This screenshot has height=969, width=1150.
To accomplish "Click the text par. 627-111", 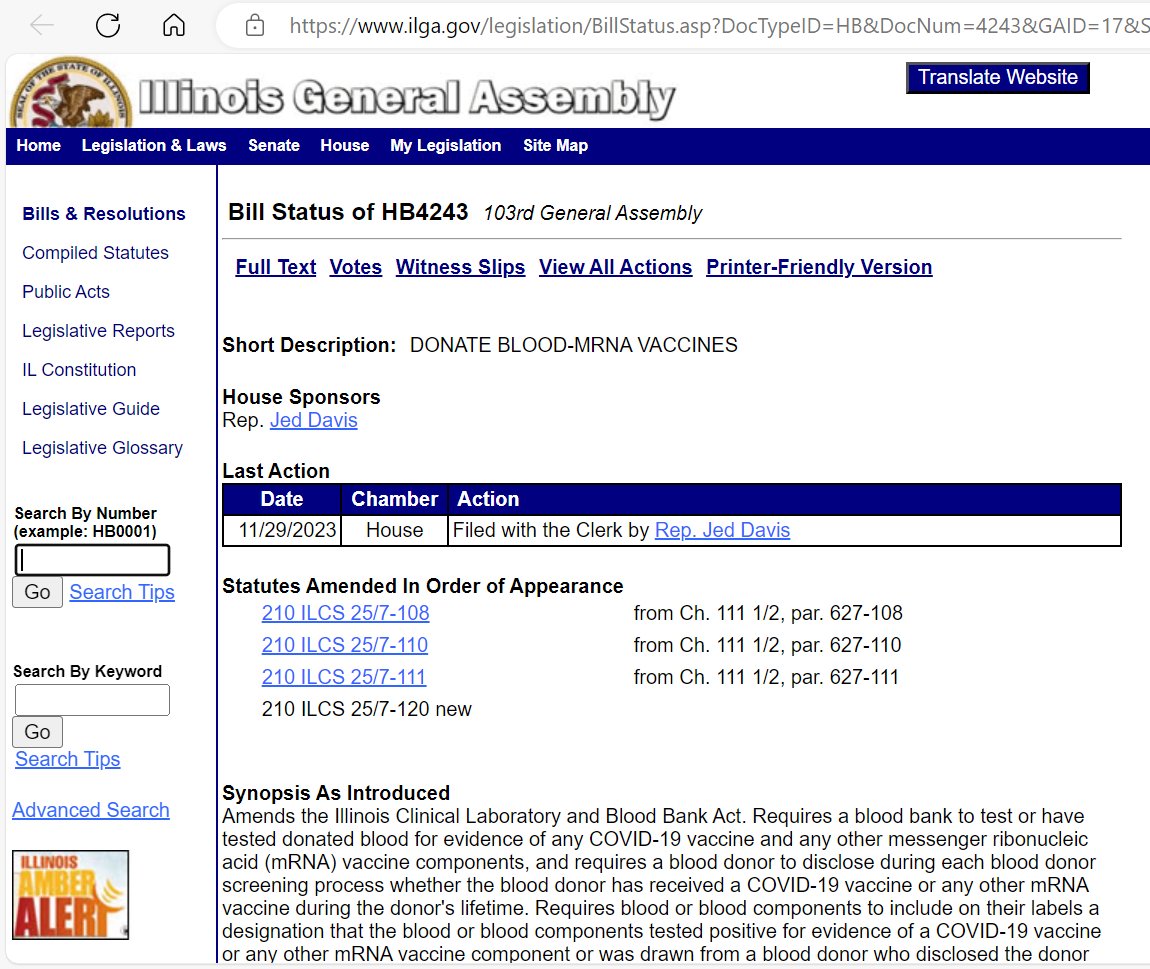I will coord(845,677).
